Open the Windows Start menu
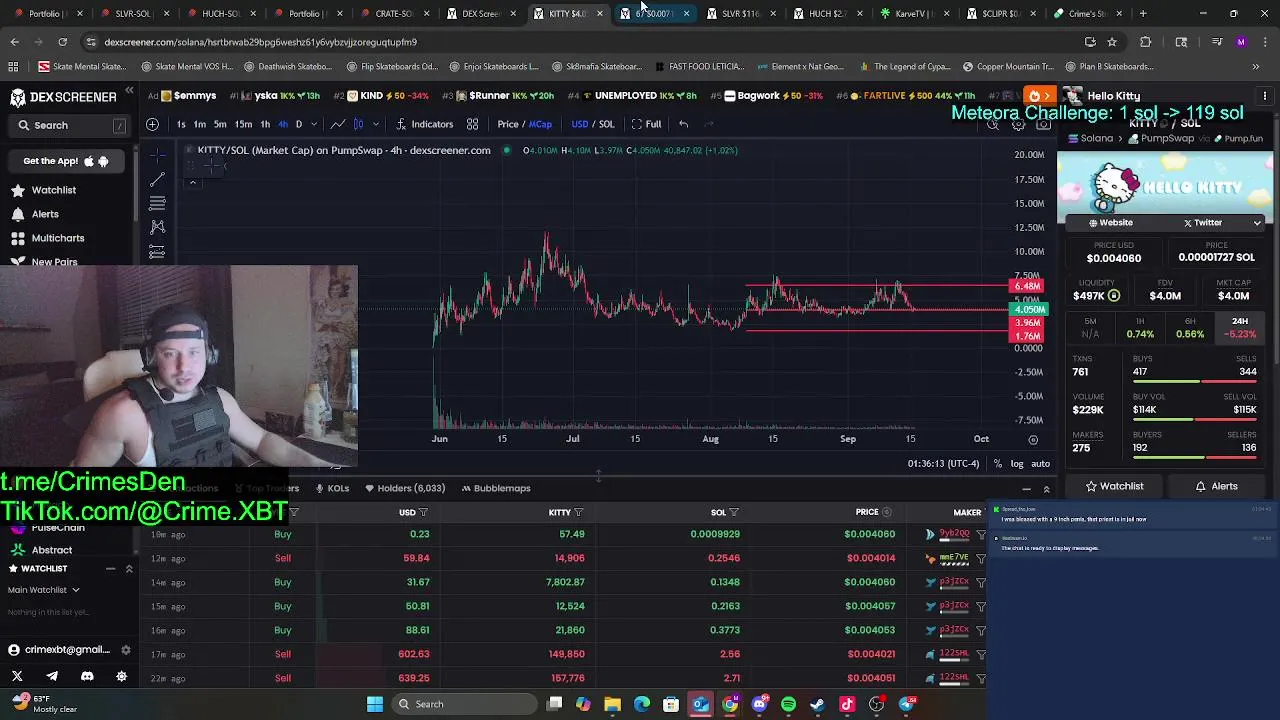Viewport: 1280px width, 720px height. click(375, 704)
